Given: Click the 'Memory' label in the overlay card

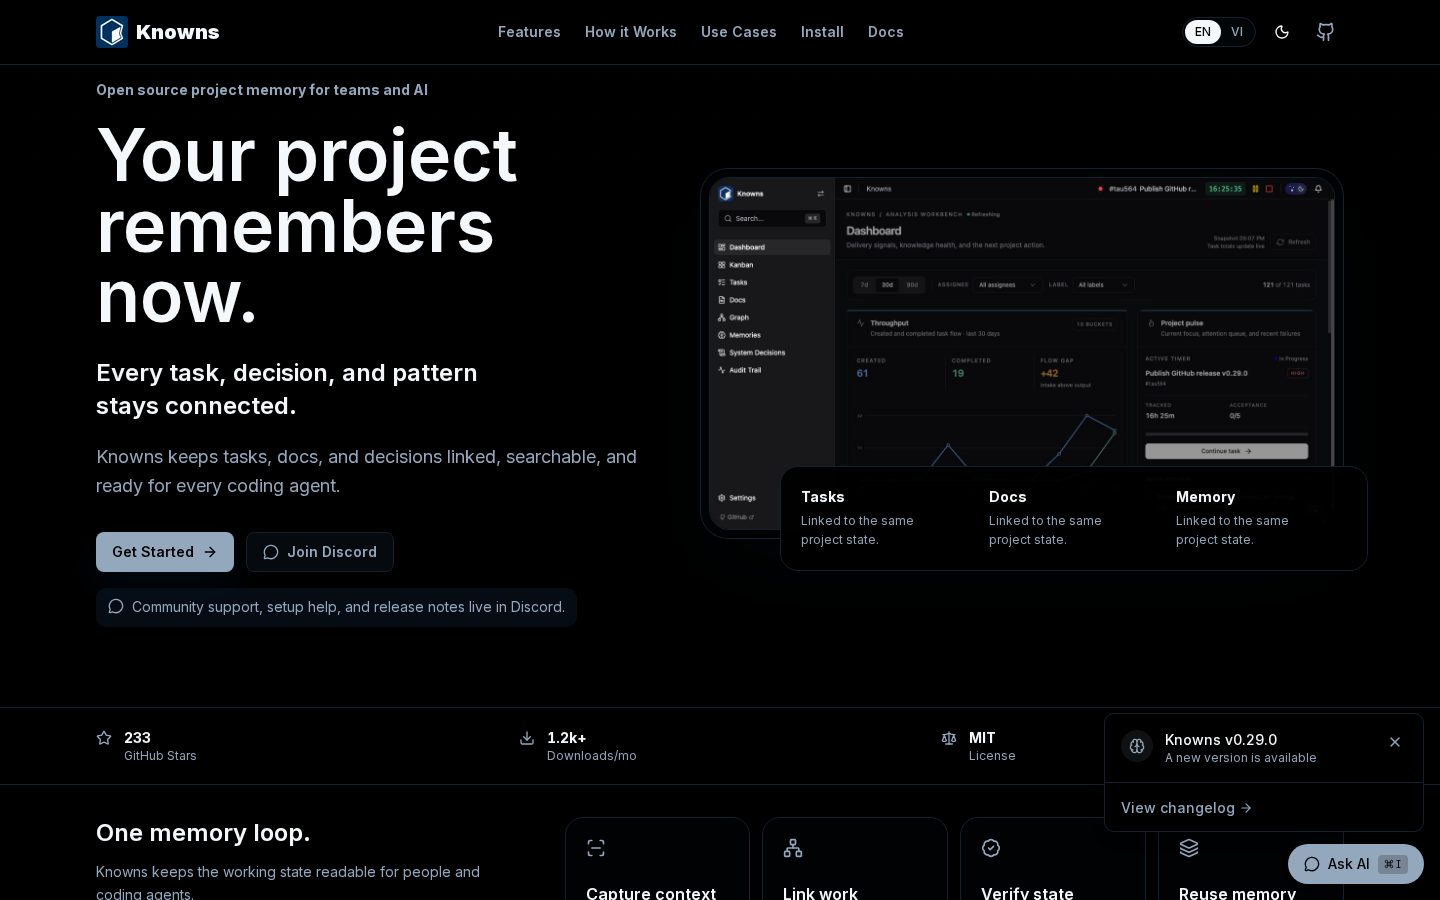Looking at the screenshot, I should click(1205, 497).
